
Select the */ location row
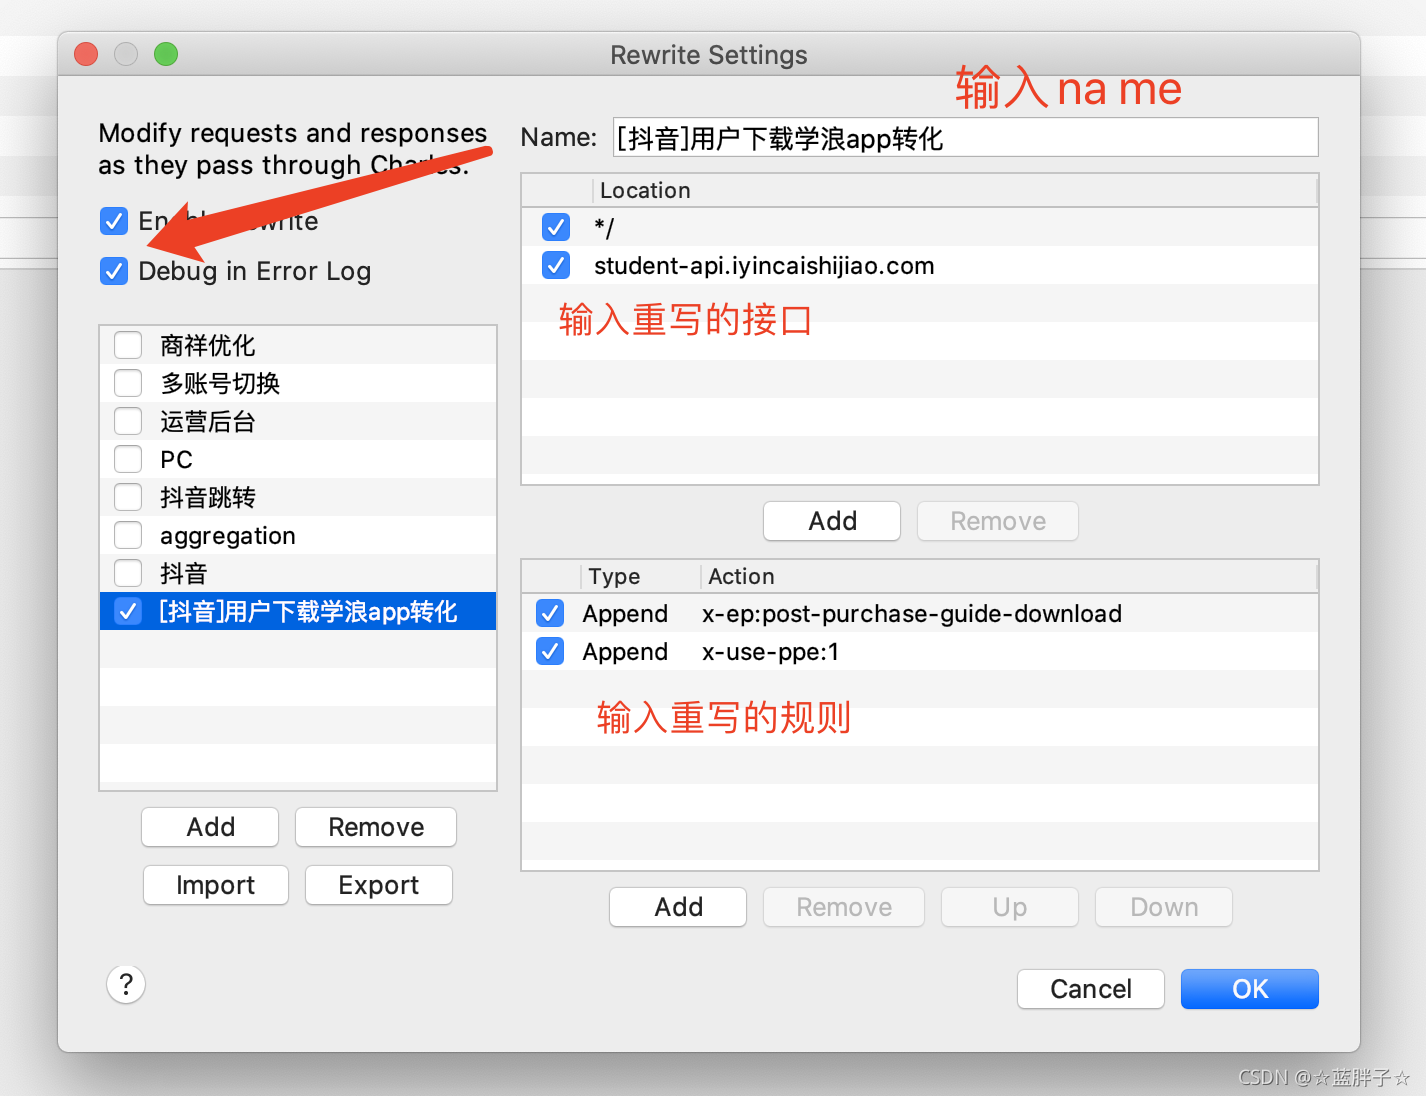(920, 227)
